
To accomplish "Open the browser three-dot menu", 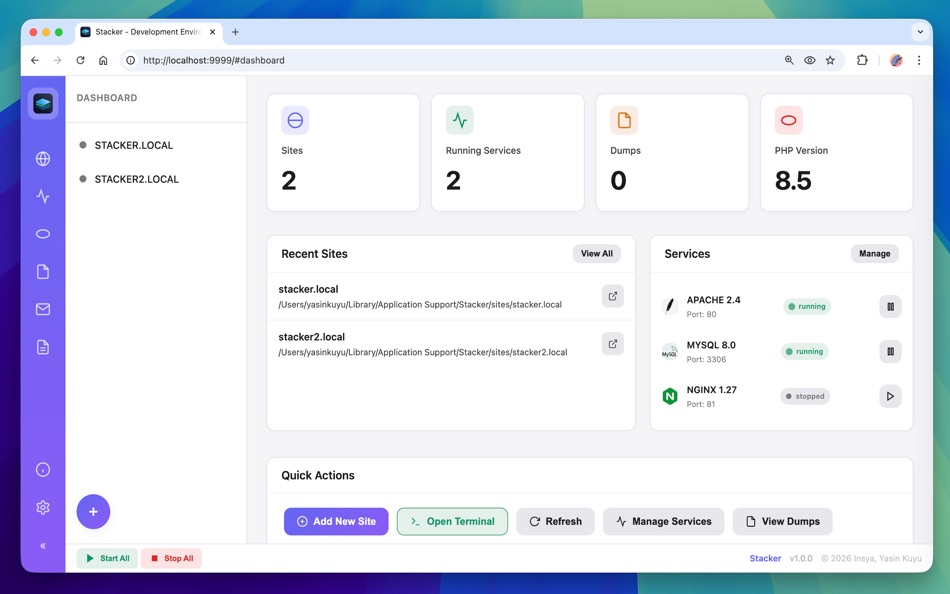I will click(919, 60).
